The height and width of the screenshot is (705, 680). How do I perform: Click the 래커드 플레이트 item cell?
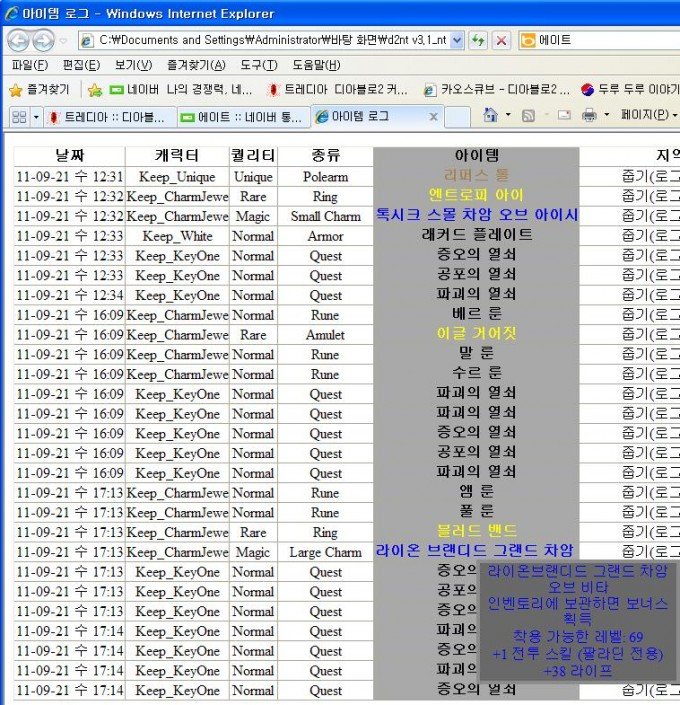coord(476,235)
